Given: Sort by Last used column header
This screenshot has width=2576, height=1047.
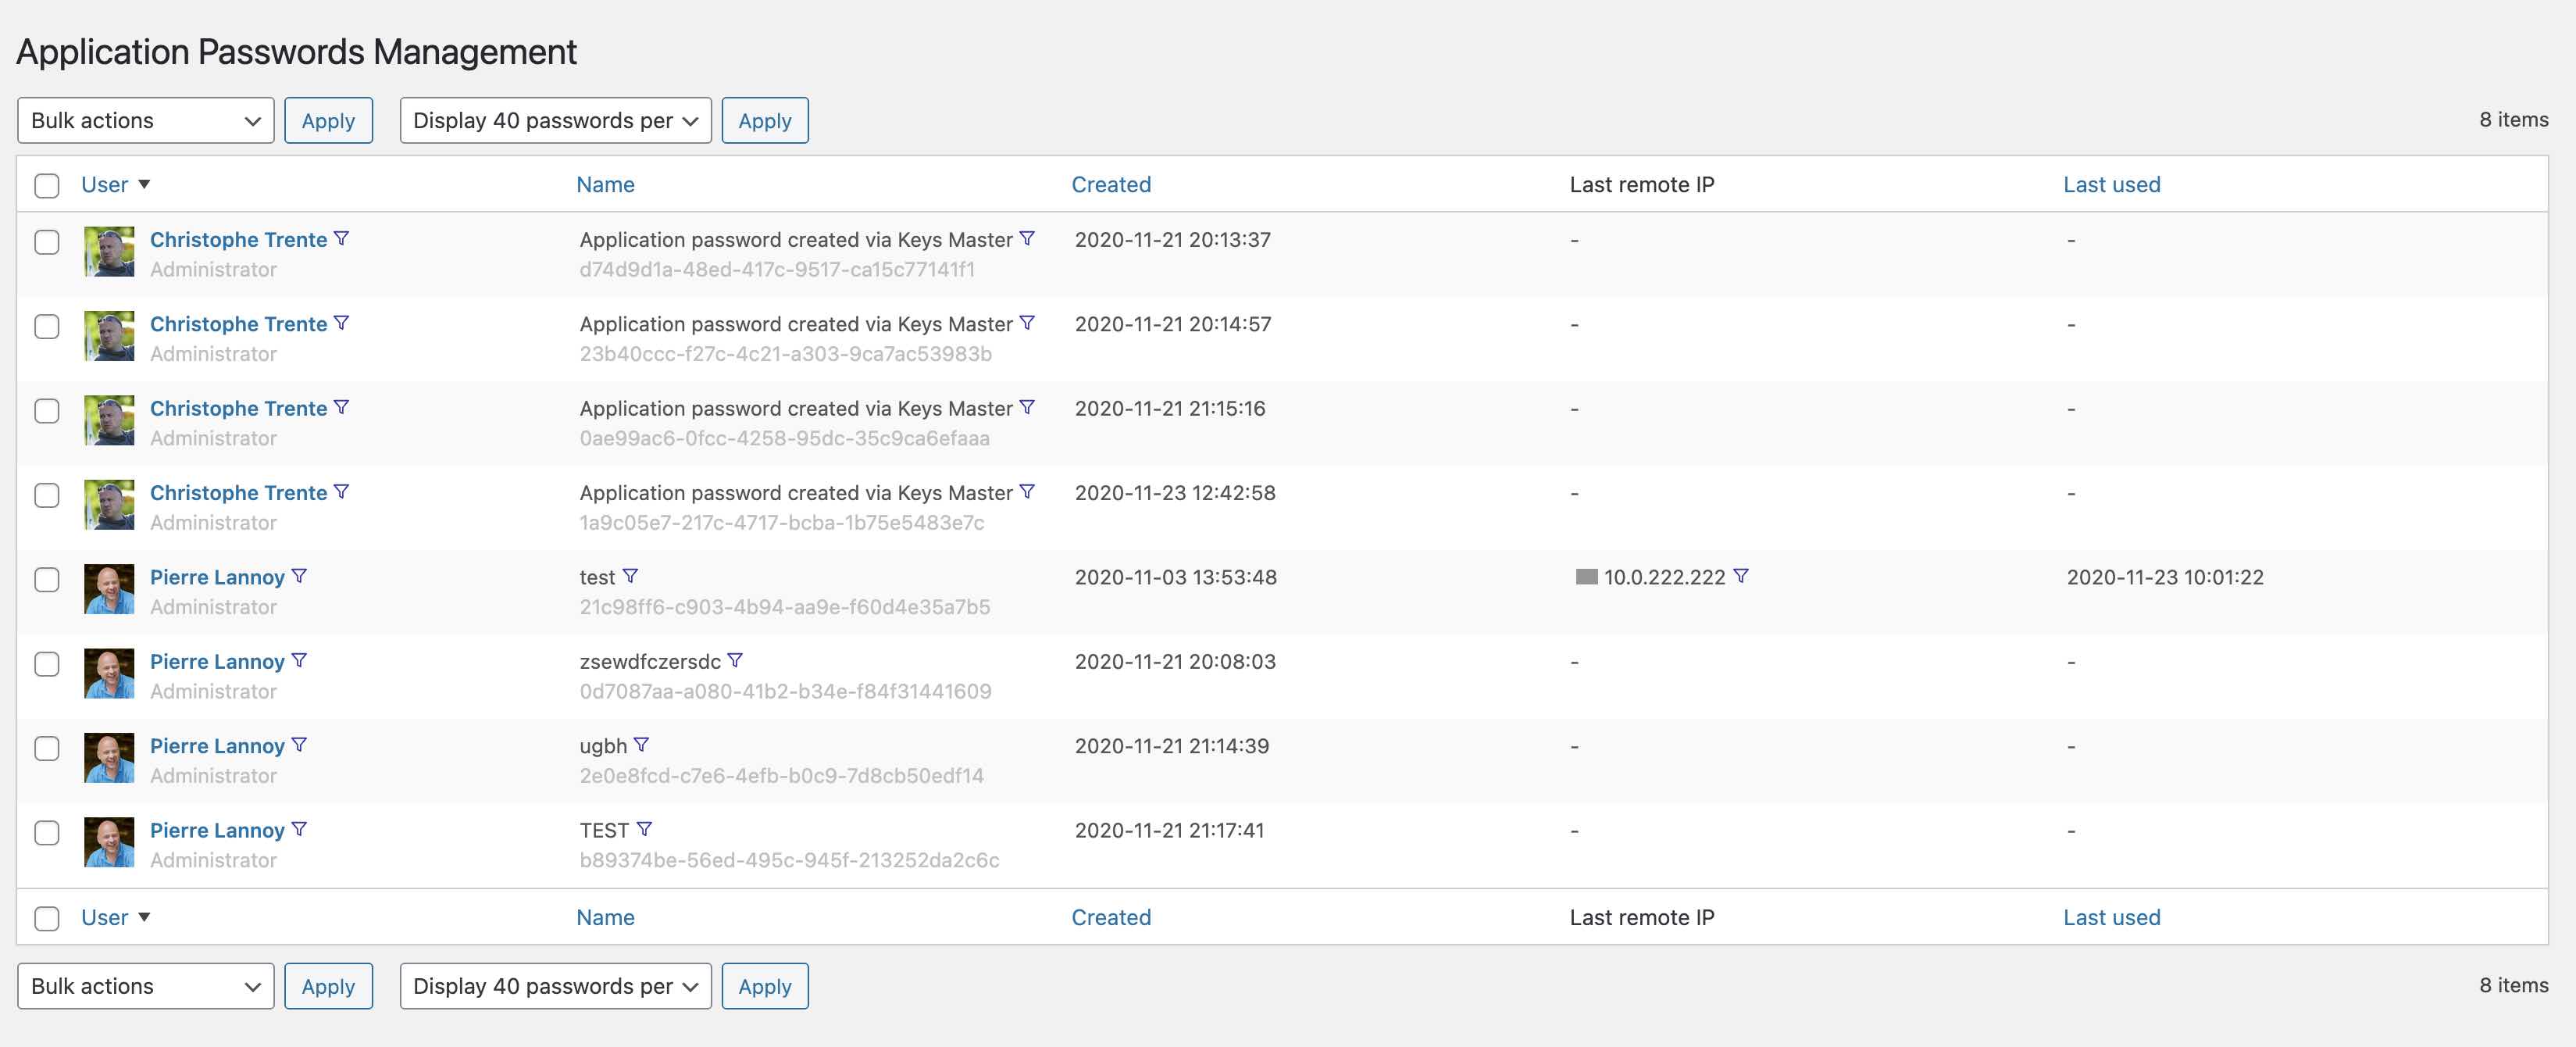Looking at the screenshot, I should (x=2111, y=184).
